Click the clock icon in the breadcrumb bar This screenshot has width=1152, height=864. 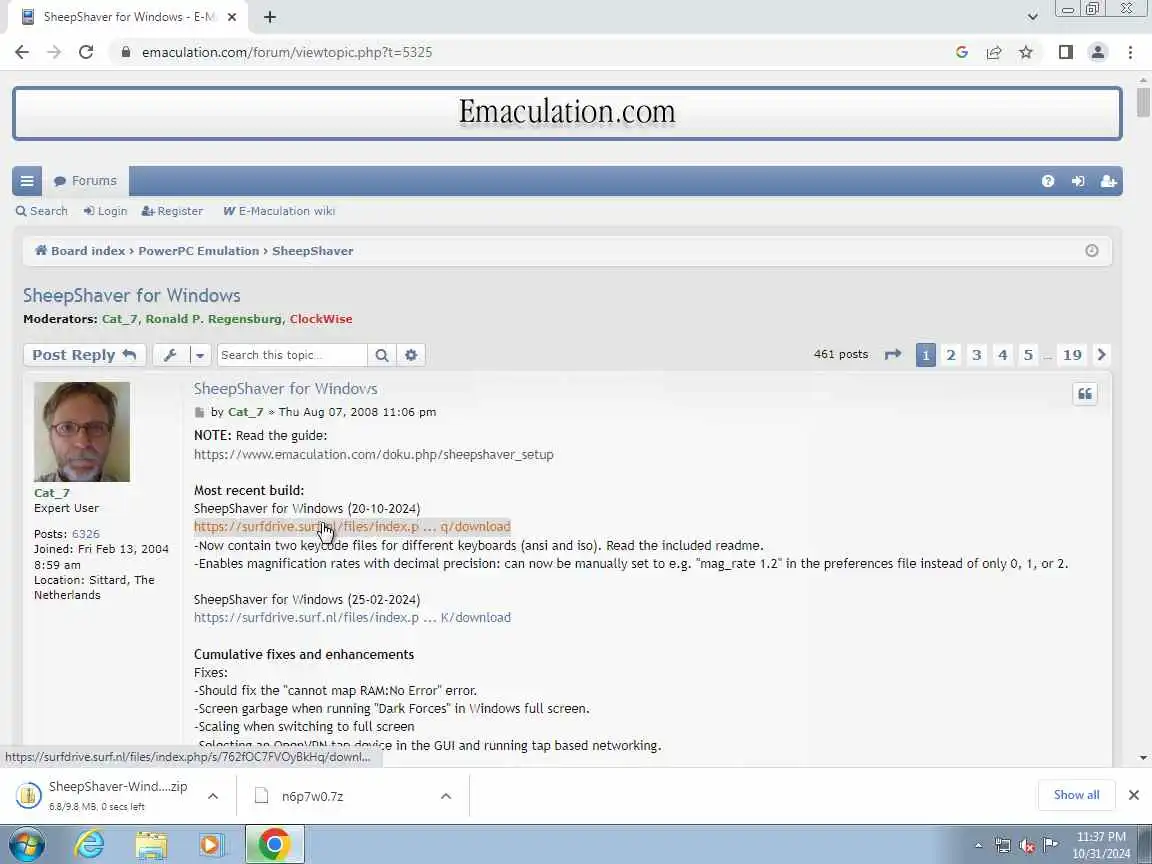pos(1092,251)
